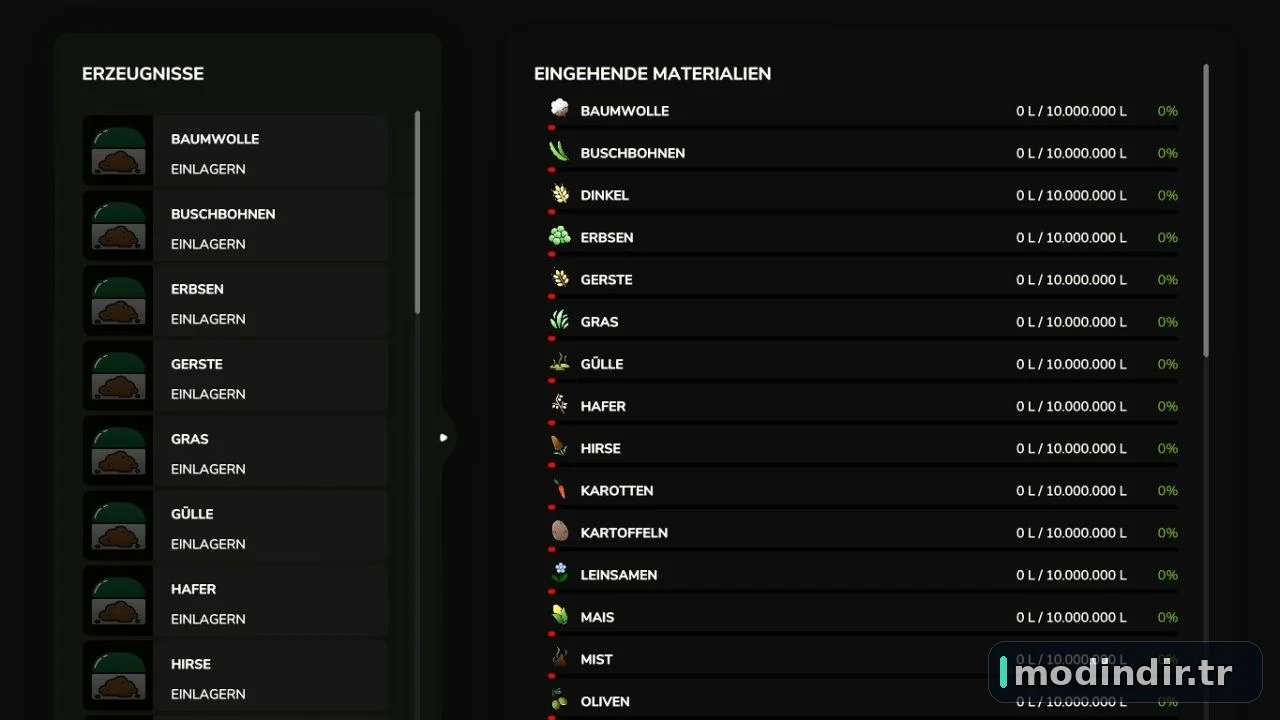Click the green bean icon for Buschbohnen
The image size is (1280, 720).
(x=559, y=151)
